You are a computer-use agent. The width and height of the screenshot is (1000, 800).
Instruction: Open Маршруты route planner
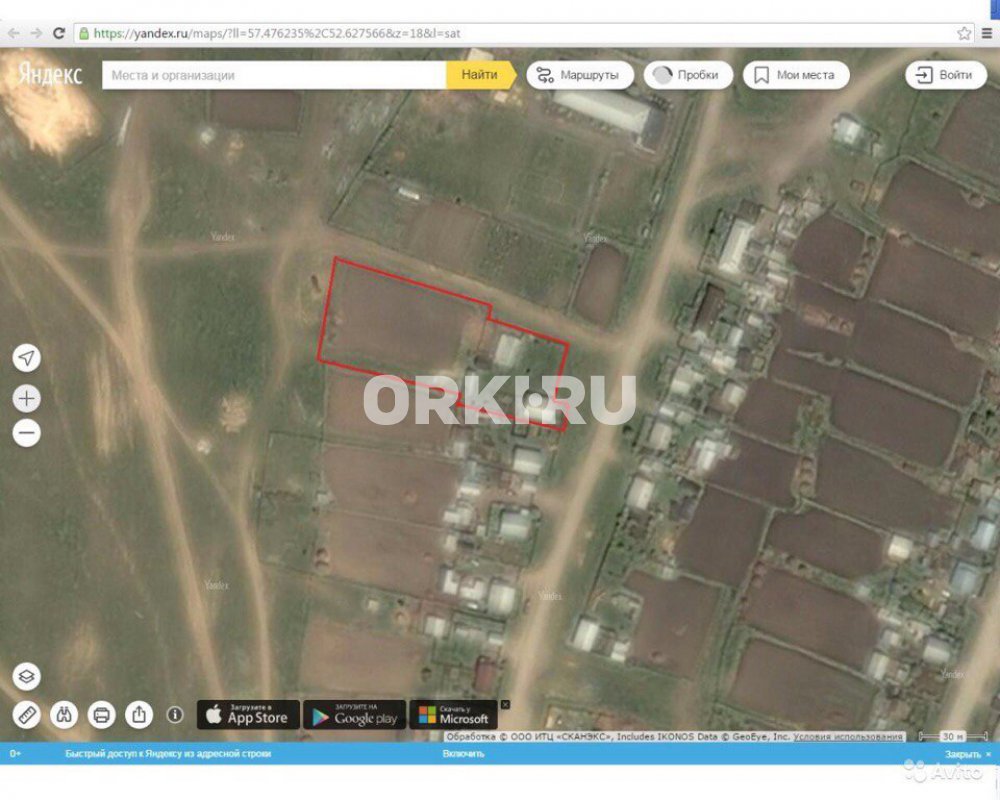577,75
